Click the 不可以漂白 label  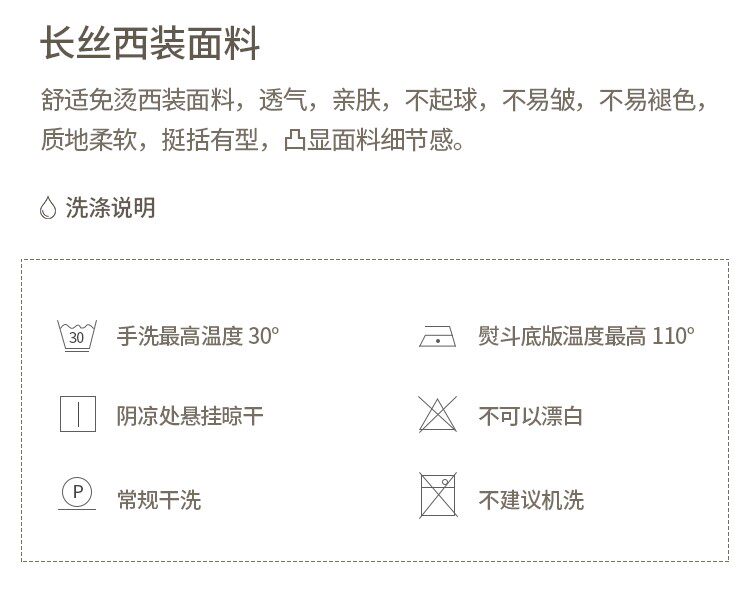[530, 415]
